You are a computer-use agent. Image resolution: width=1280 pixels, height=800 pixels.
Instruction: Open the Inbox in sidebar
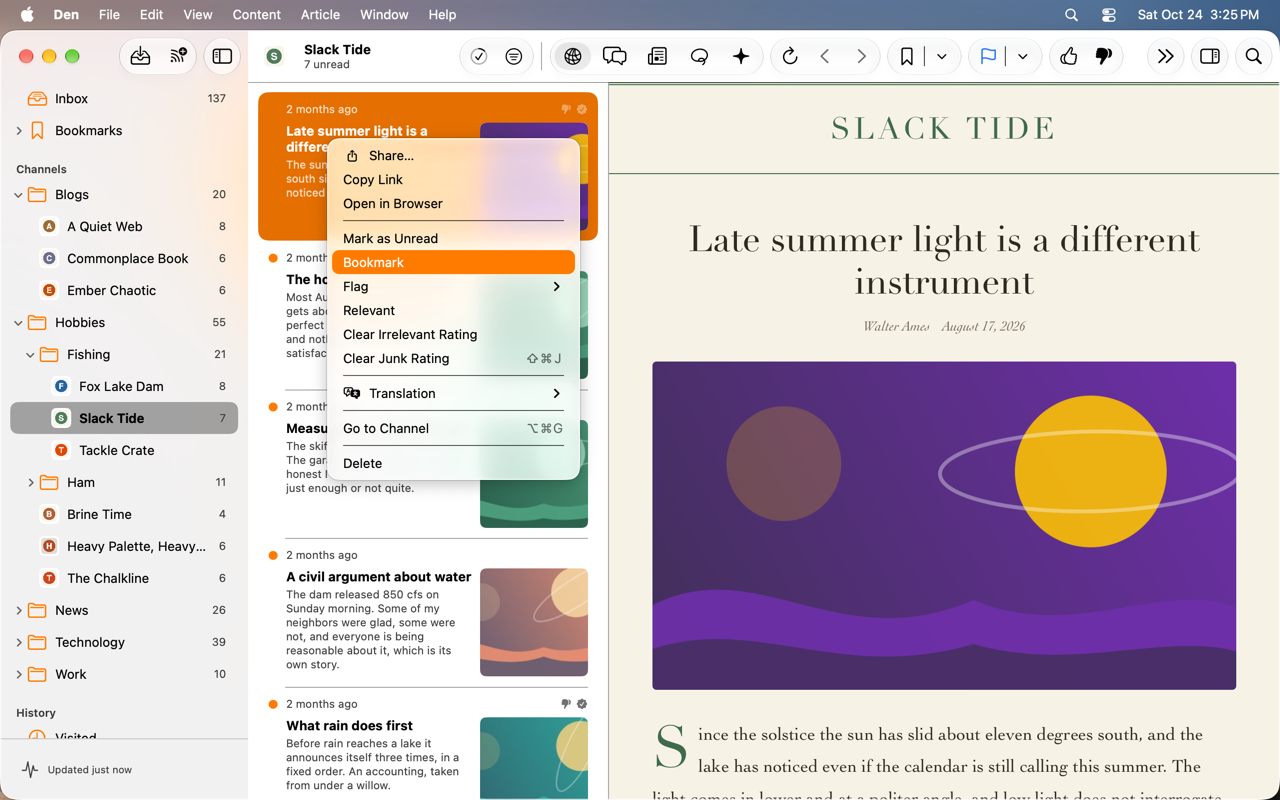click(124, 99)
